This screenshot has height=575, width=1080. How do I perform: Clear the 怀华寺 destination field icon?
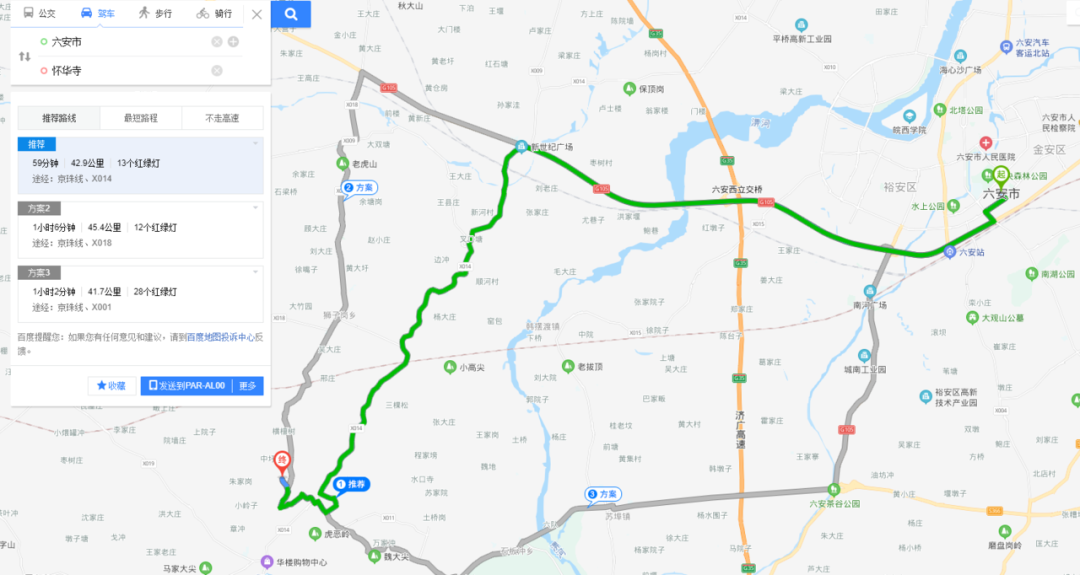(216, 71)
